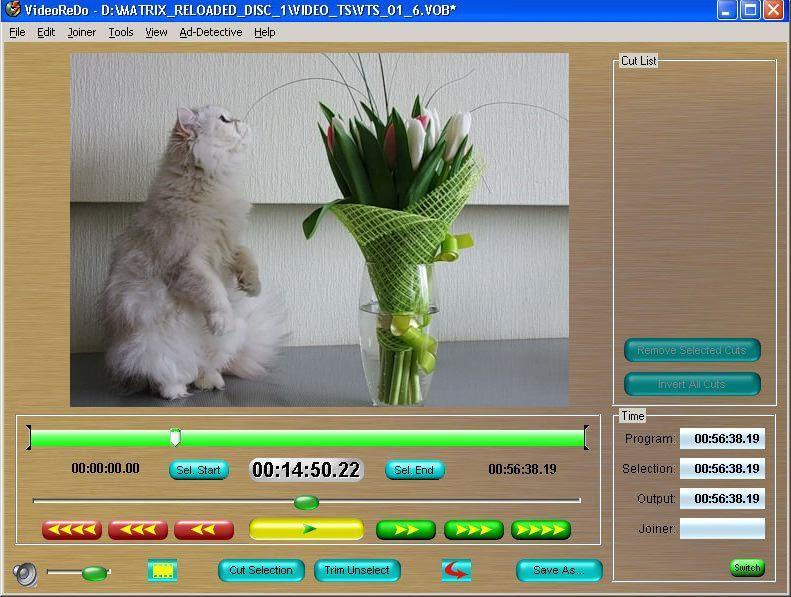Click the end time text under the timeline
The width and height of the screenshot is (791, 597).
coord(522,469)
